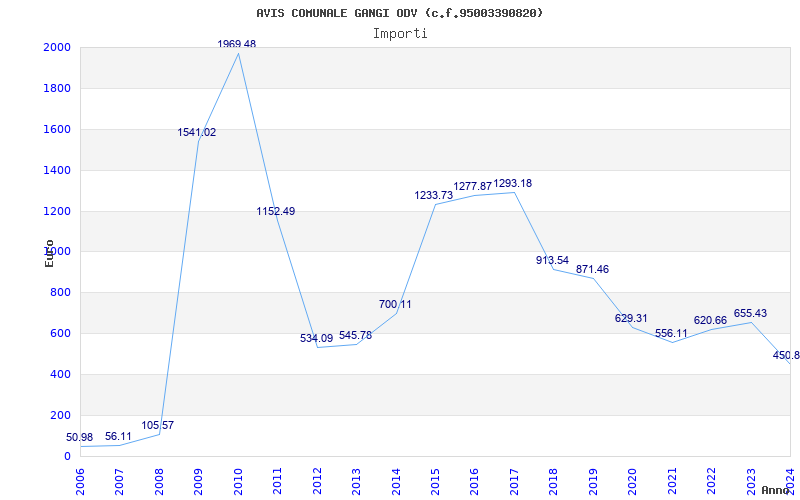Viewport: 800px width, 500px height.
Task: Click the 913.54 data label
Action: pos(553,261)
